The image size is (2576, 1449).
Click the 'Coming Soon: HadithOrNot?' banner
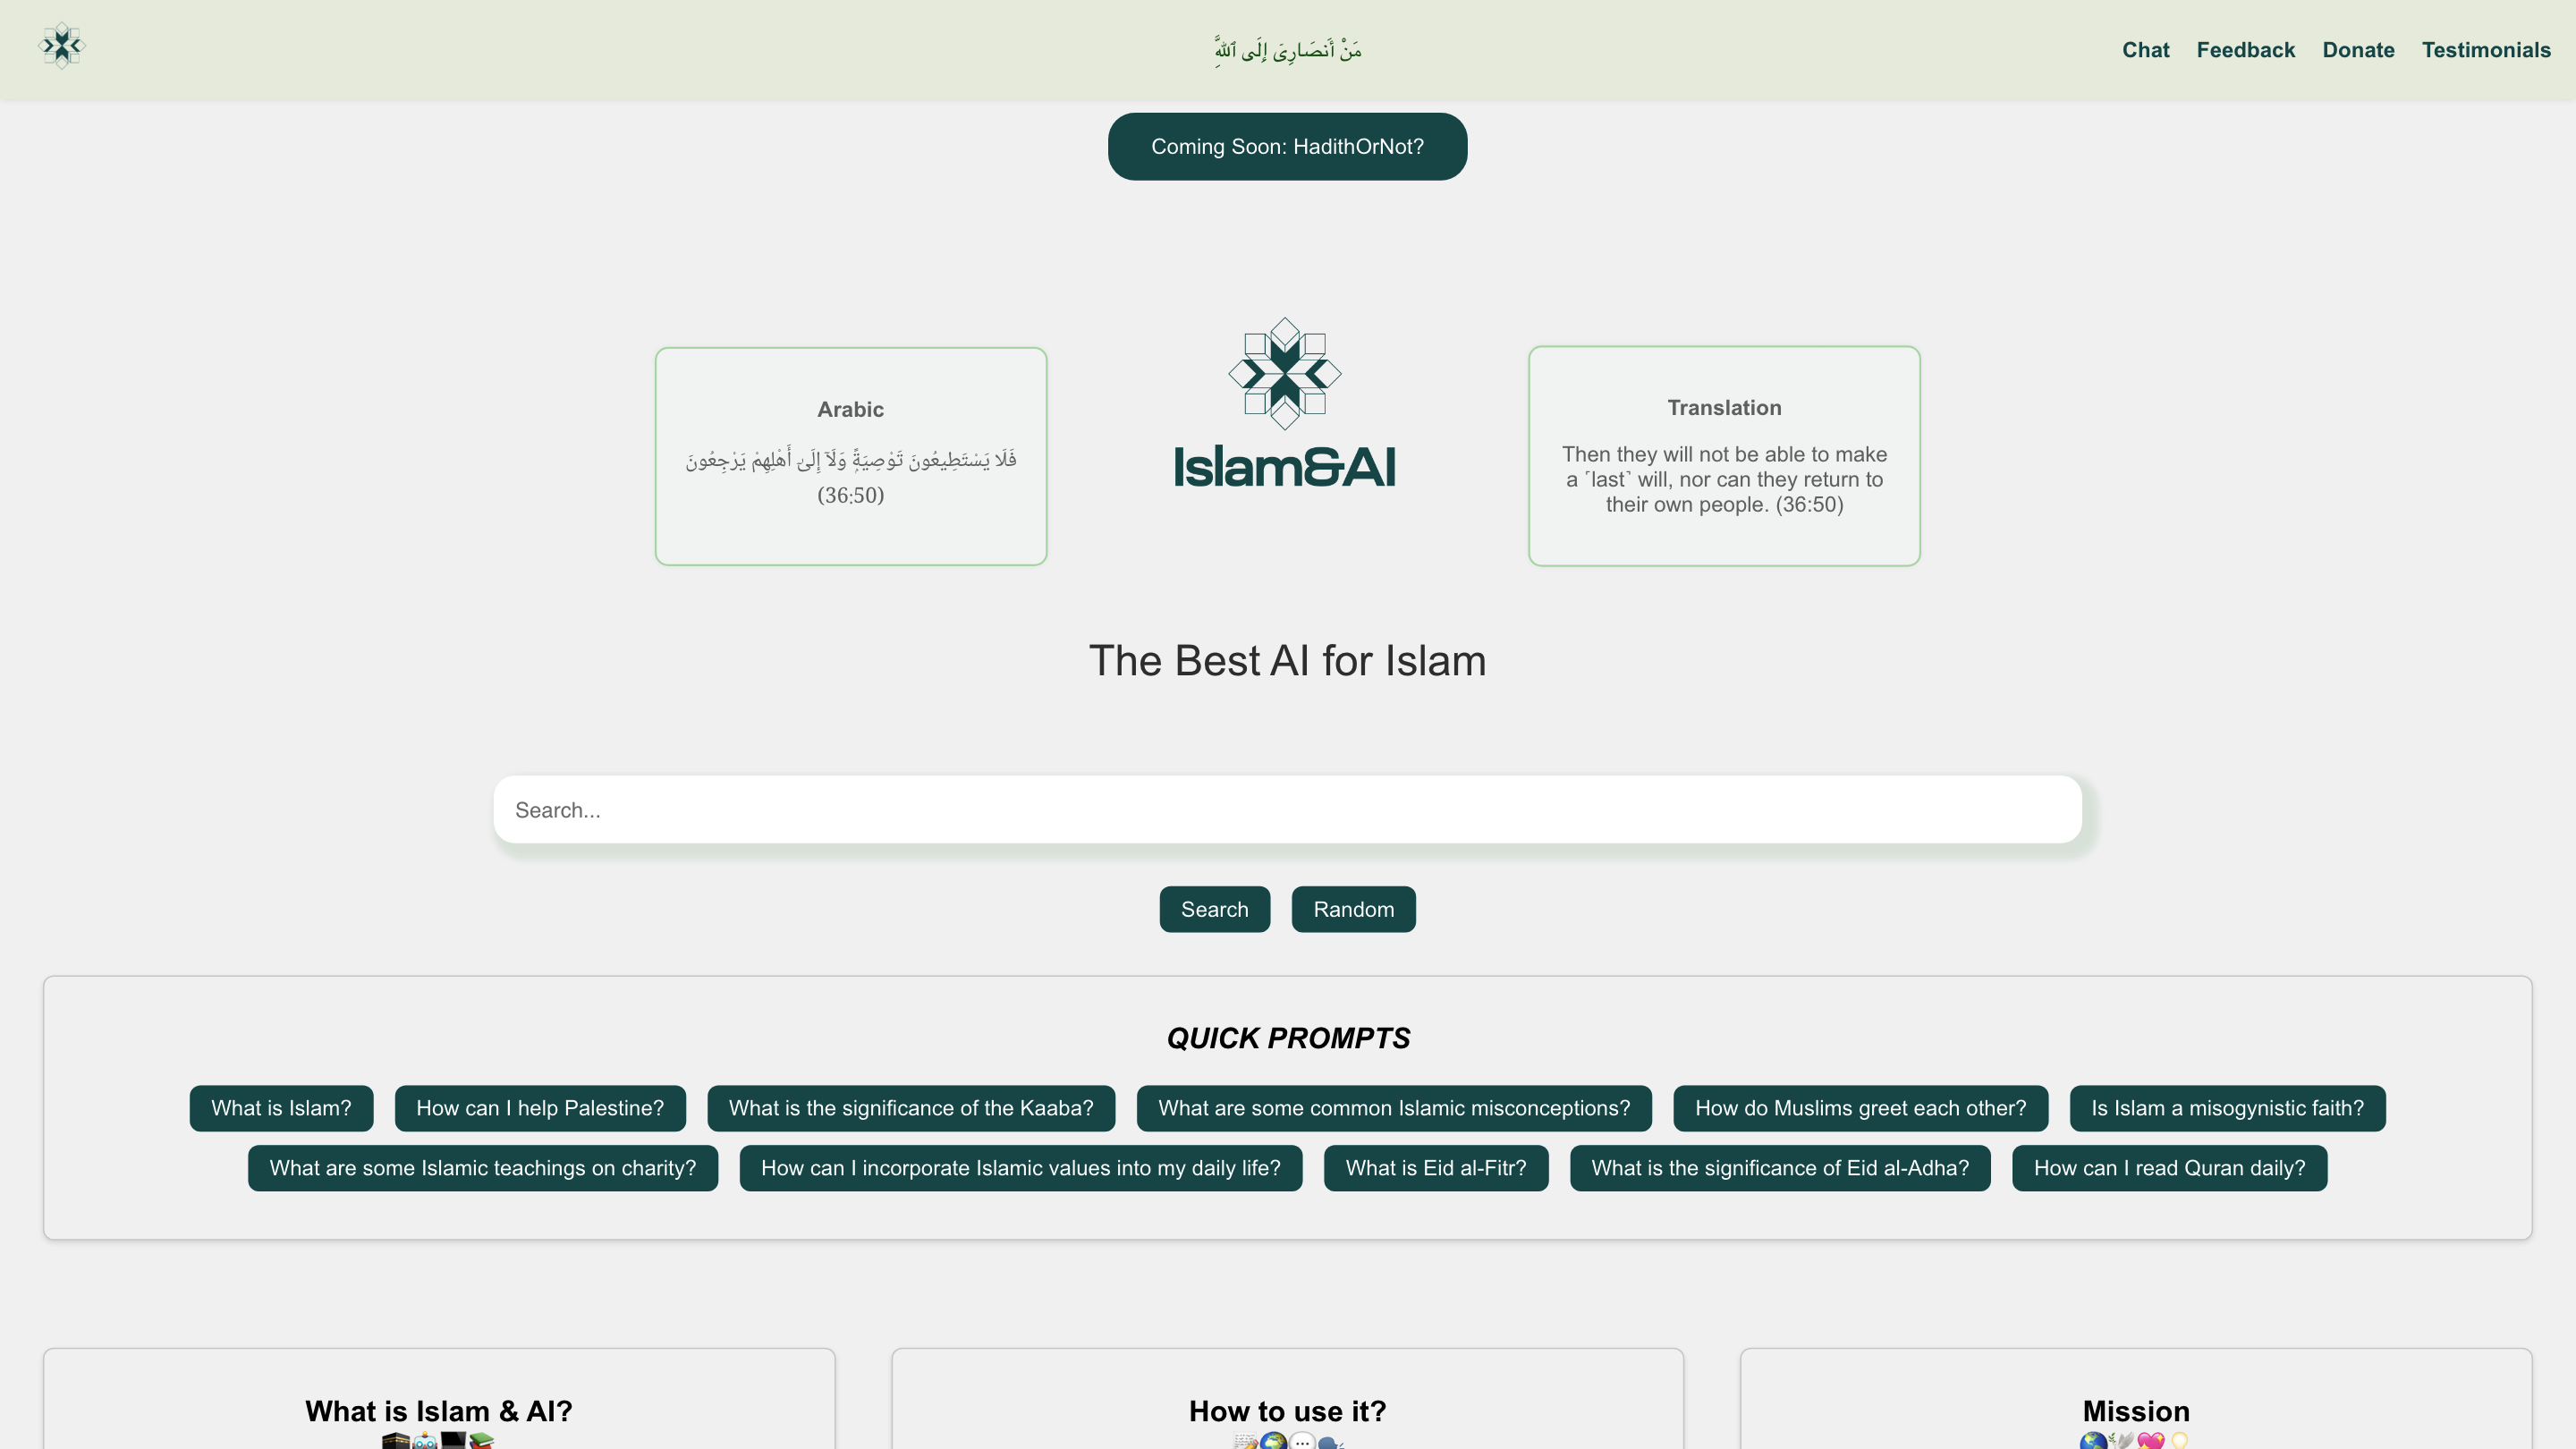[1287, 146]
